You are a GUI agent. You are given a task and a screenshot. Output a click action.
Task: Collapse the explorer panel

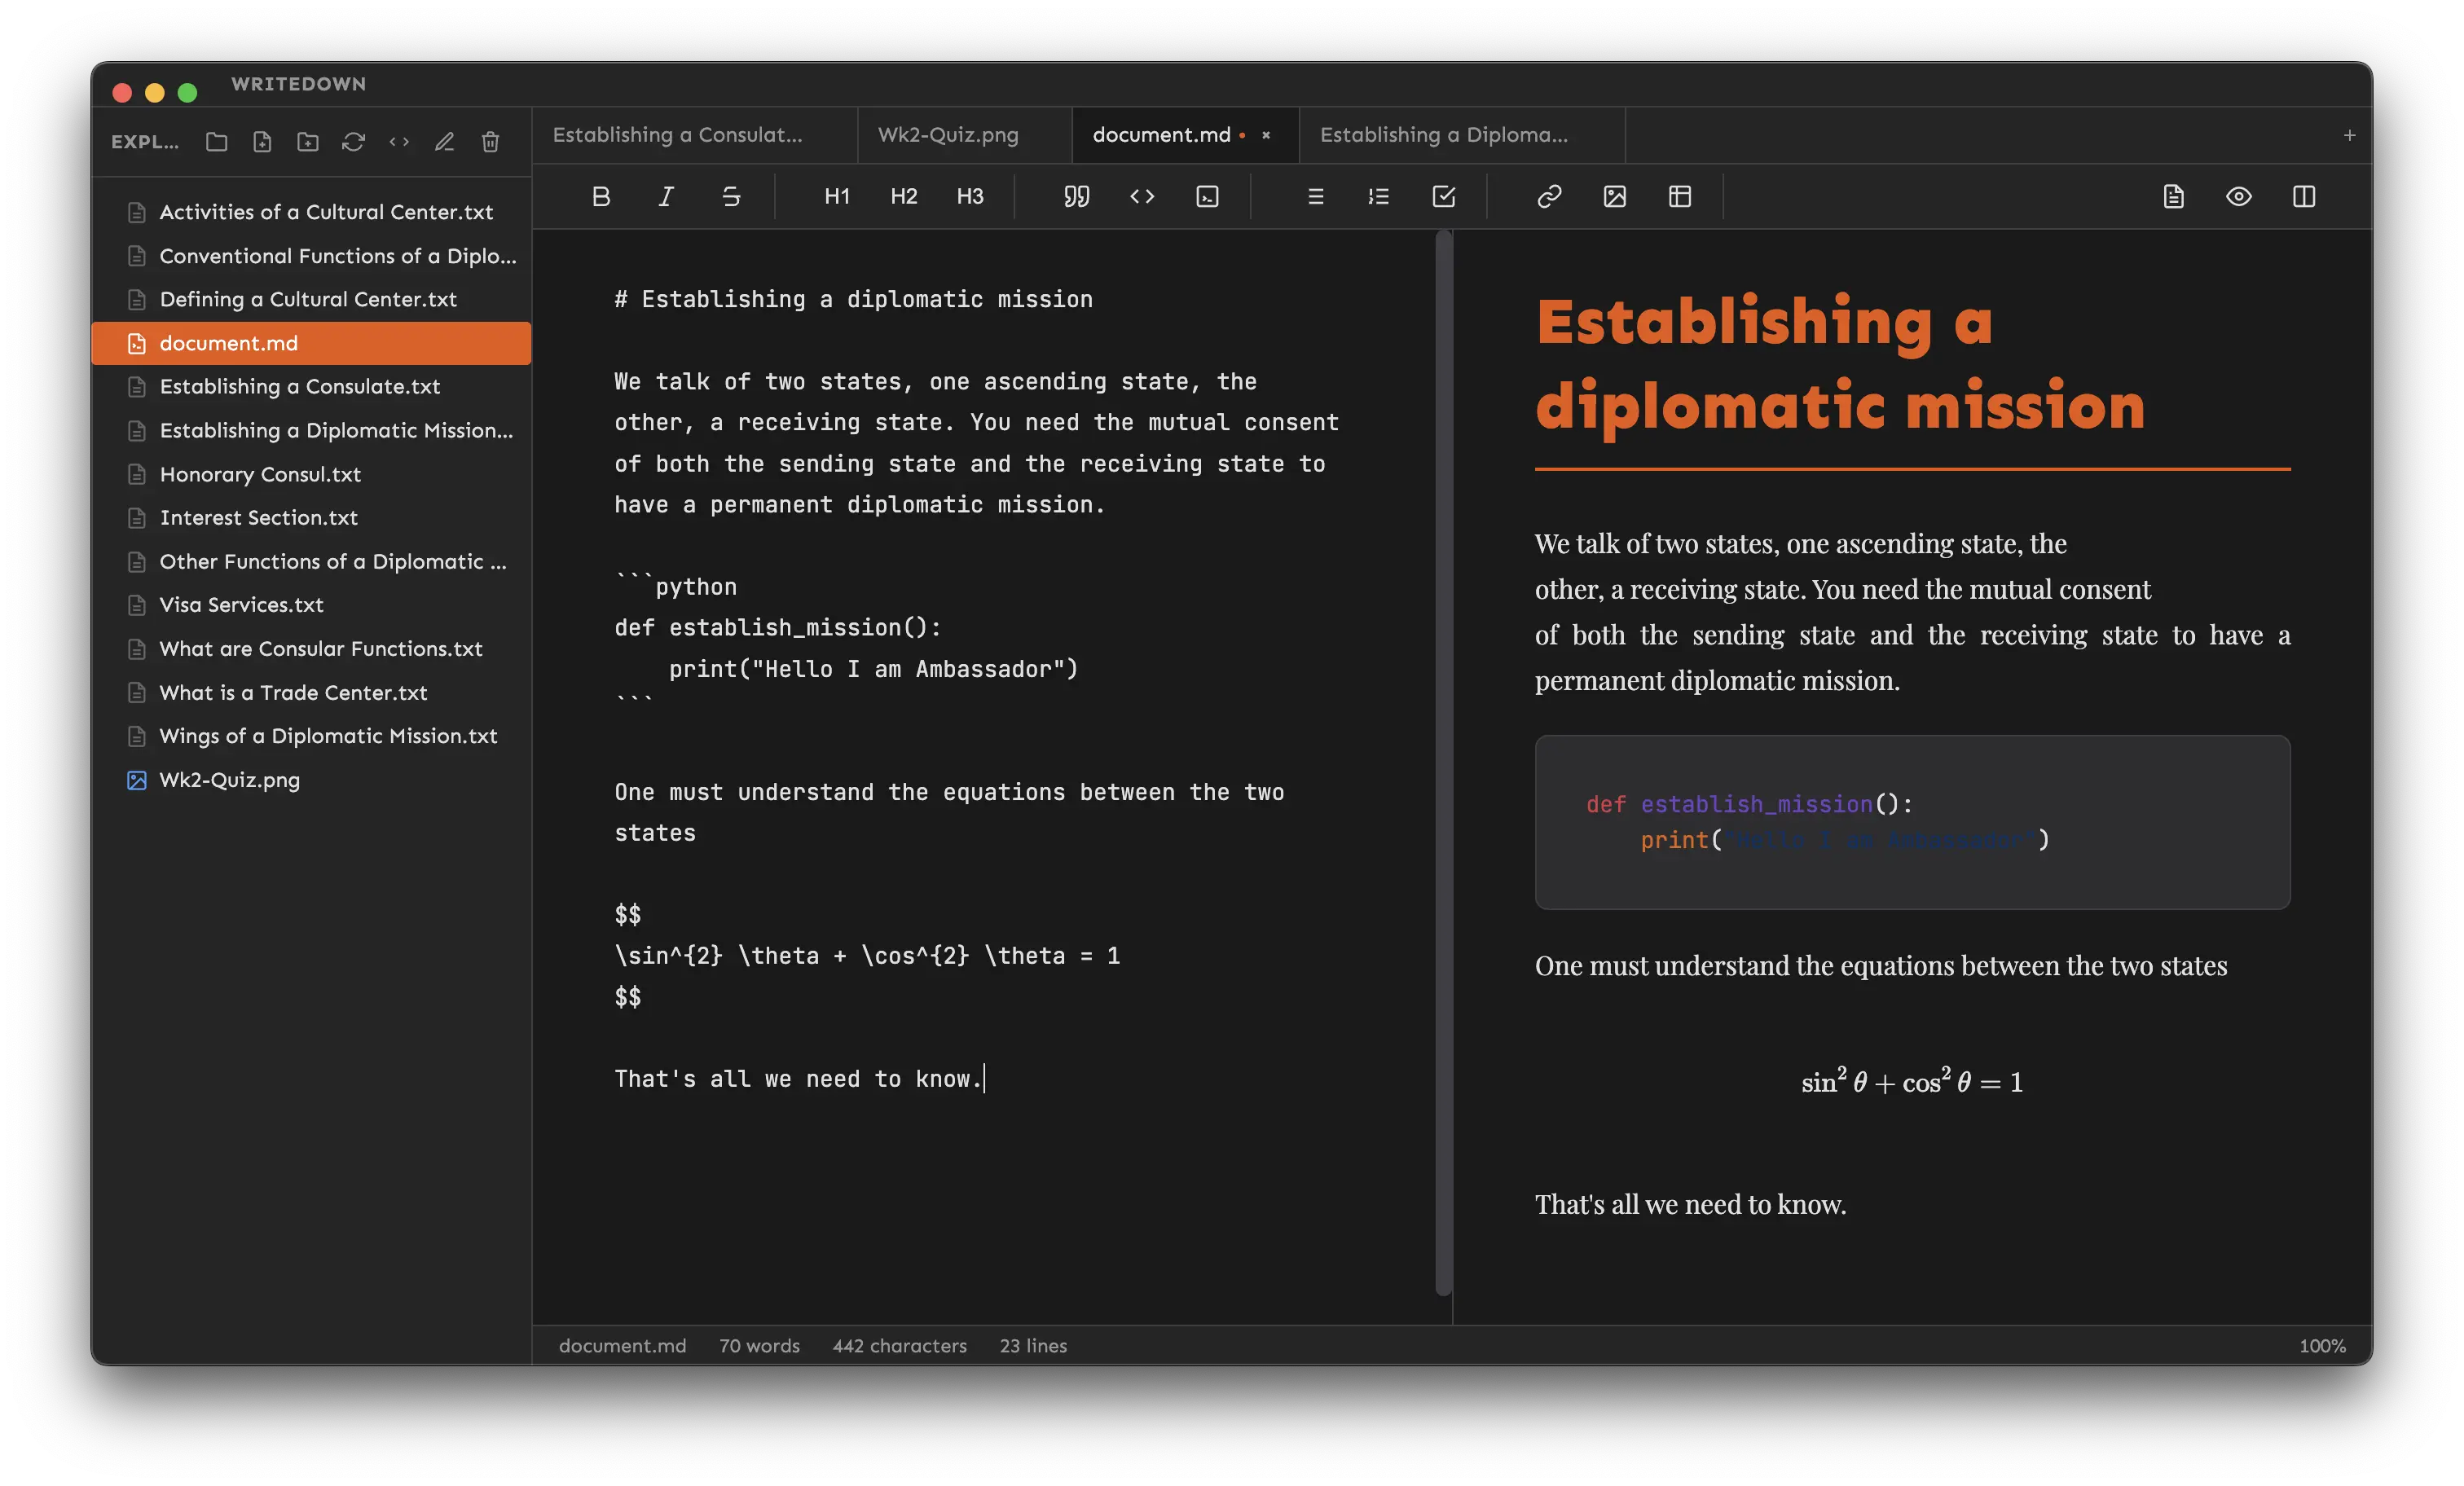point(146,142)
